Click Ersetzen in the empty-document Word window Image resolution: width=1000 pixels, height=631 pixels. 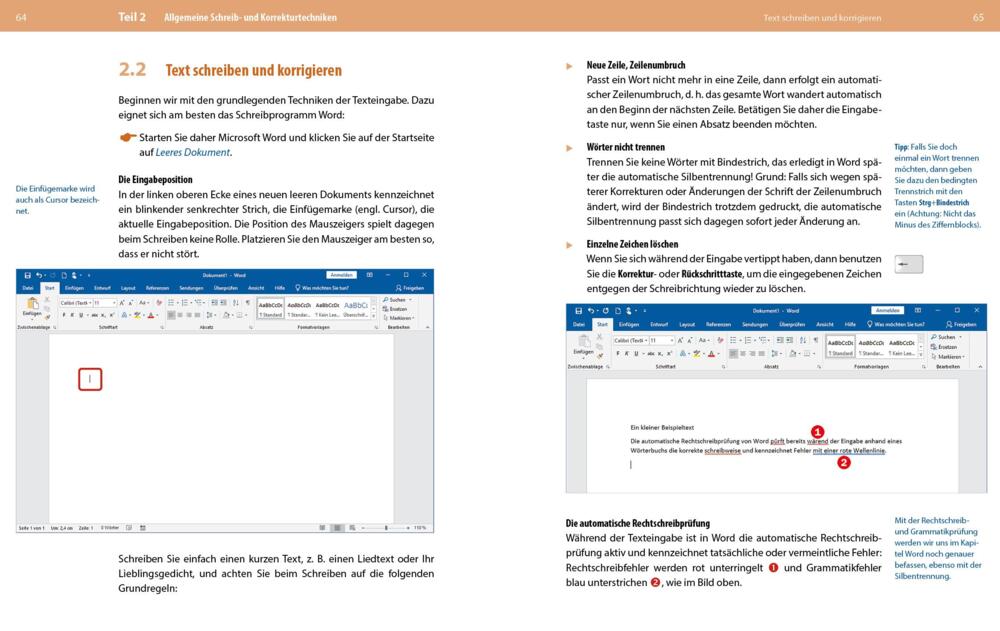point(395,309)
